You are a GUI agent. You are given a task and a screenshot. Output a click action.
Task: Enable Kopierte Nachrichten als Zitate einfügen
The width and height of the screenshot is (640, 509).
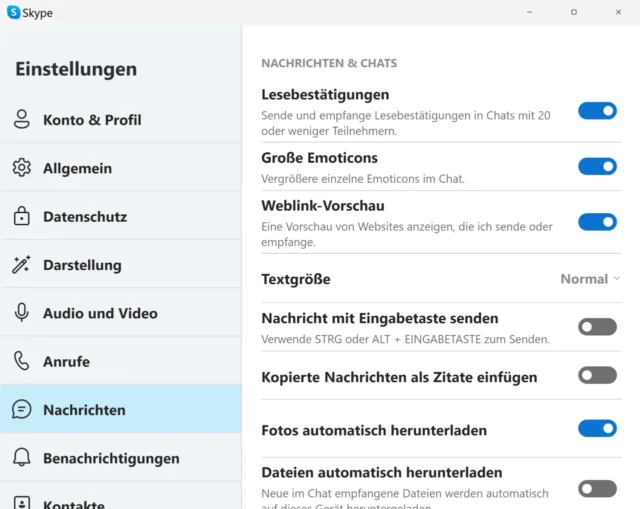(x=597, y=376)
